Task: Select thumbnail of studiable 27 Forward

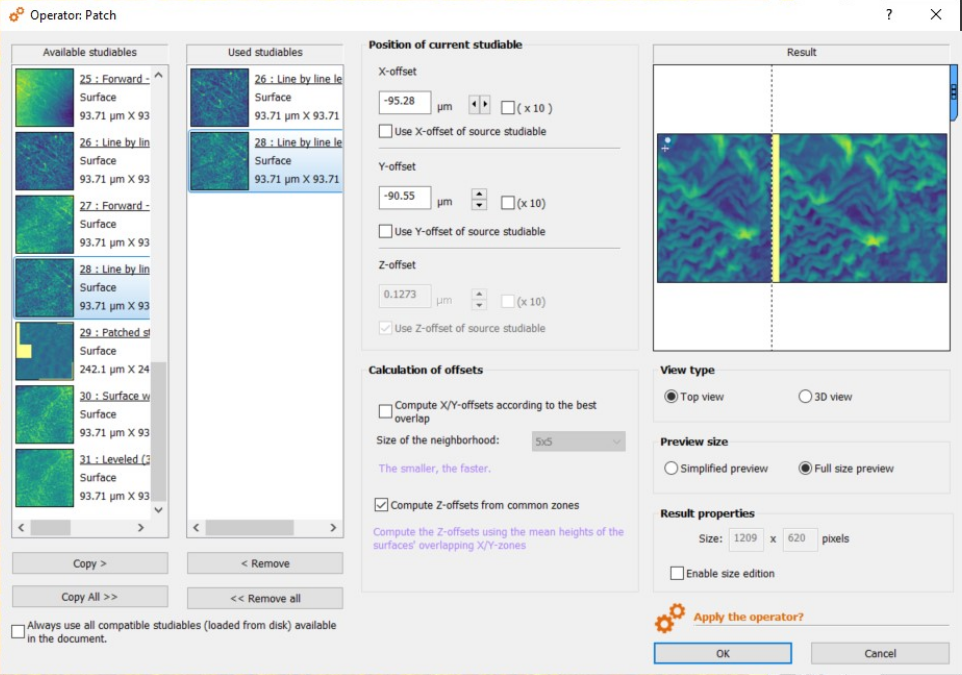Action: [45, 225]
